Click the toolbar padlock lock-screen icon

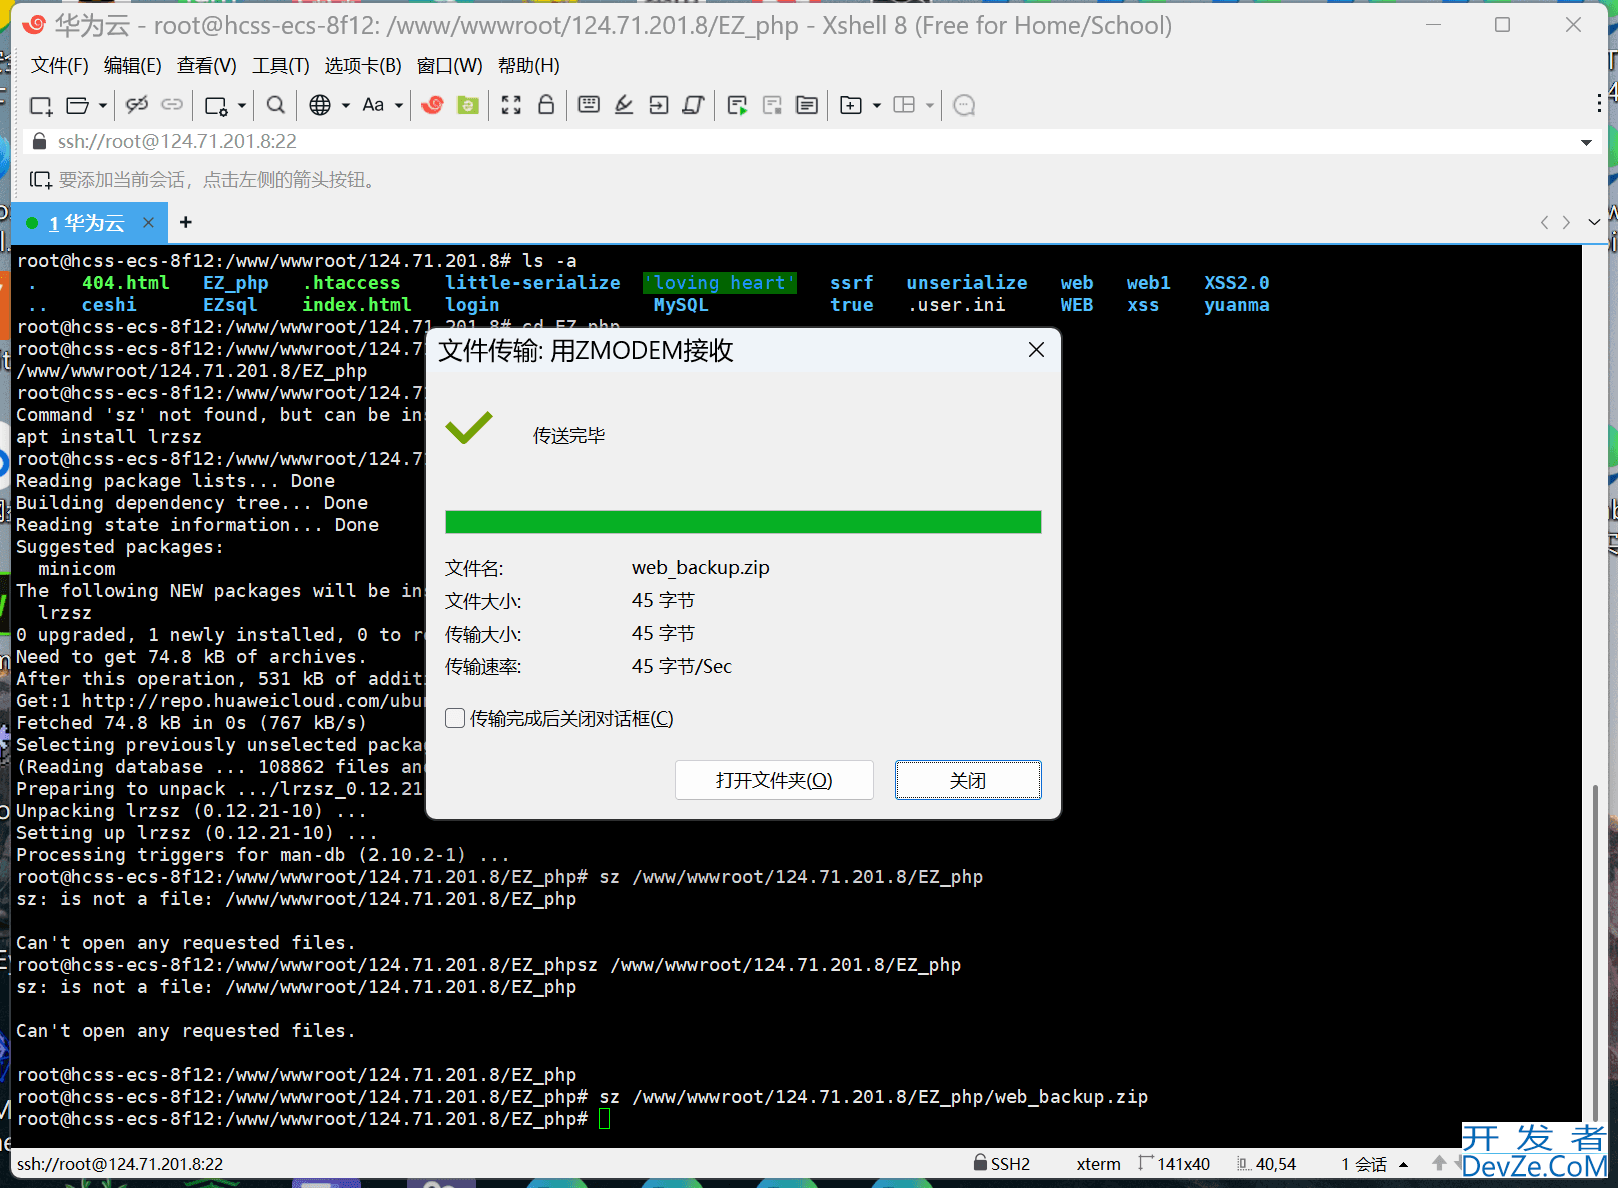coord(546,104)
